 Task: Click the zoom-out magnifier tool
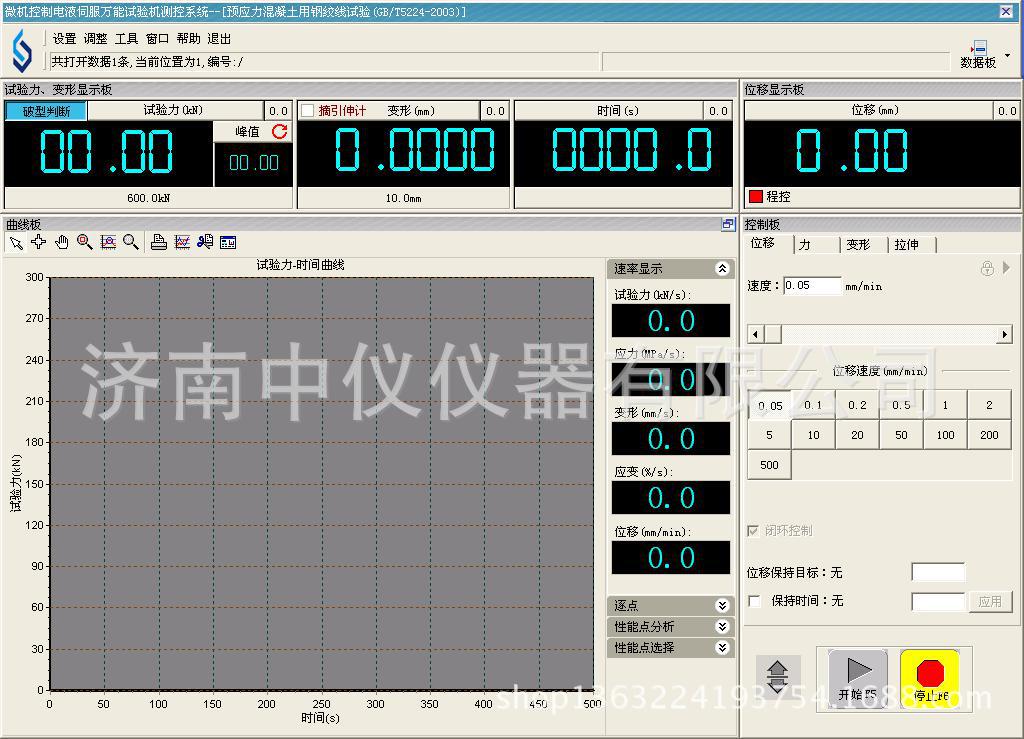131,242
